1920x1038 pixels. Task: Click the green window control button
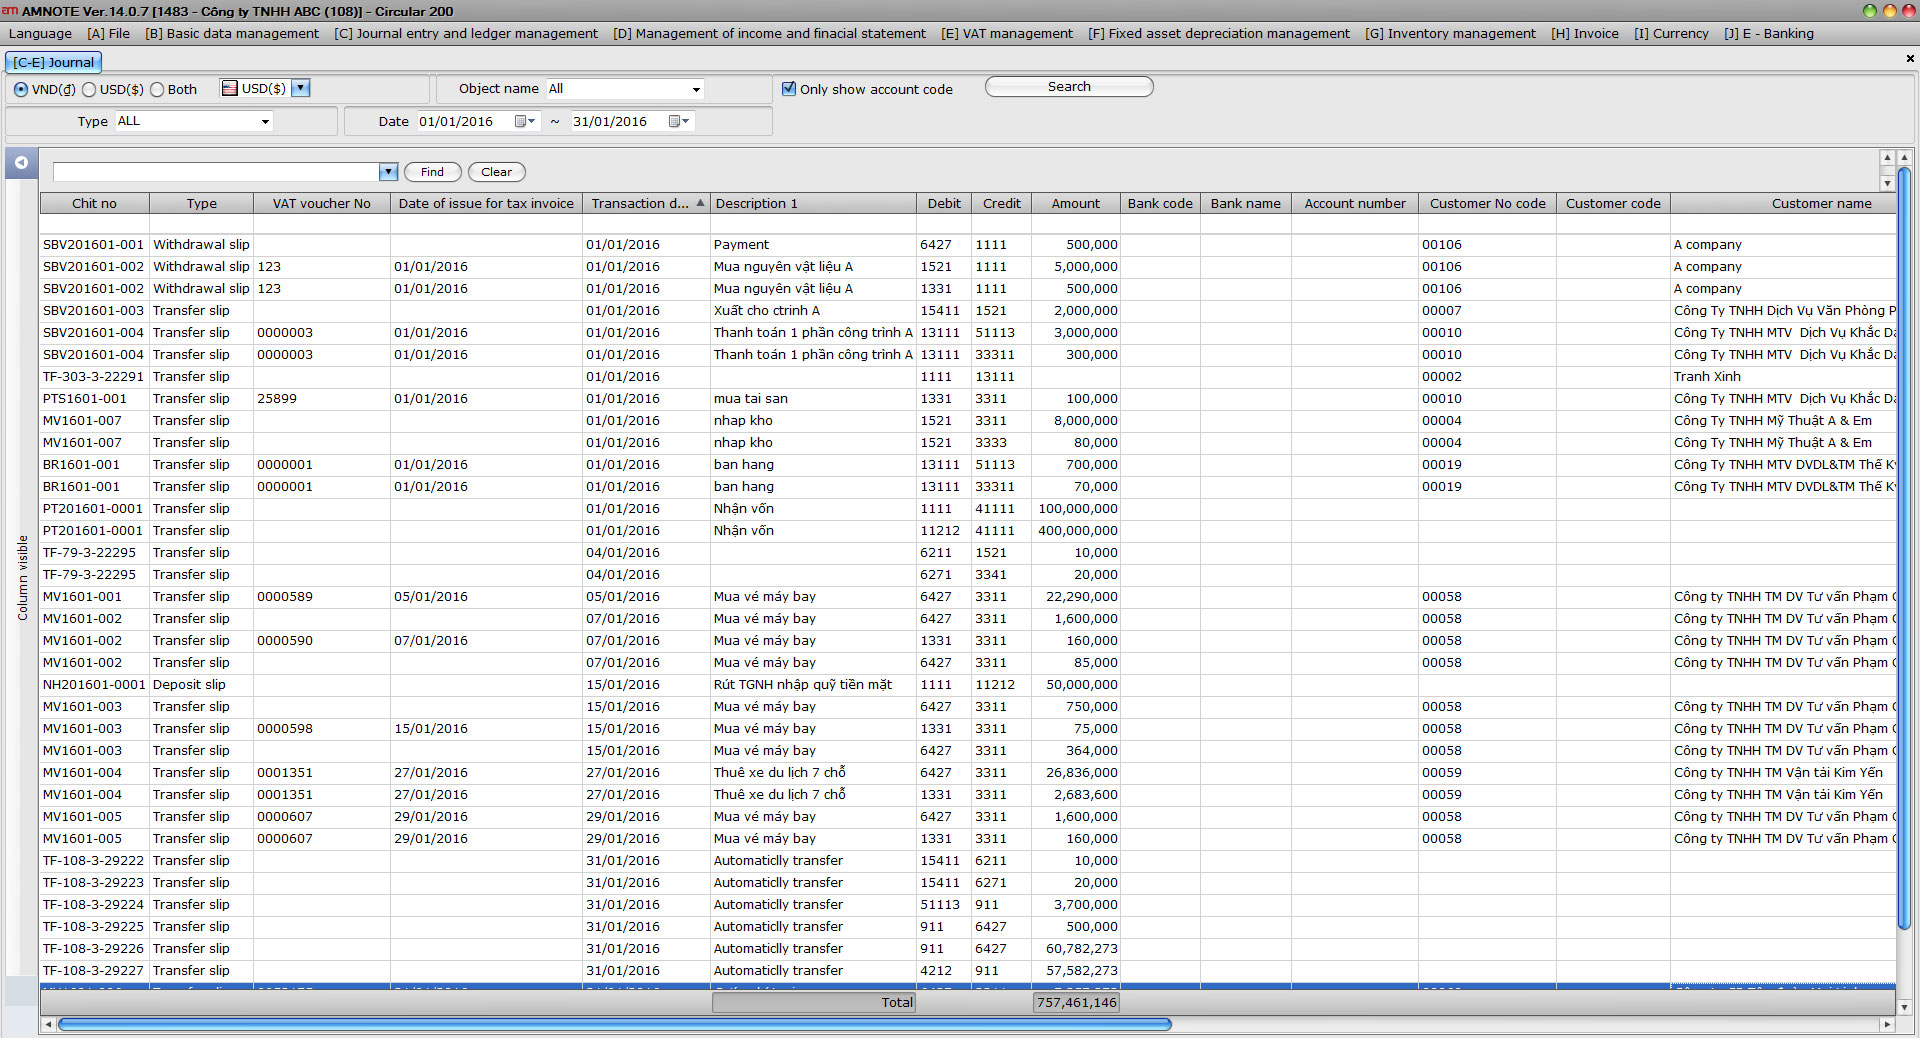click(x=1869, y=11)
